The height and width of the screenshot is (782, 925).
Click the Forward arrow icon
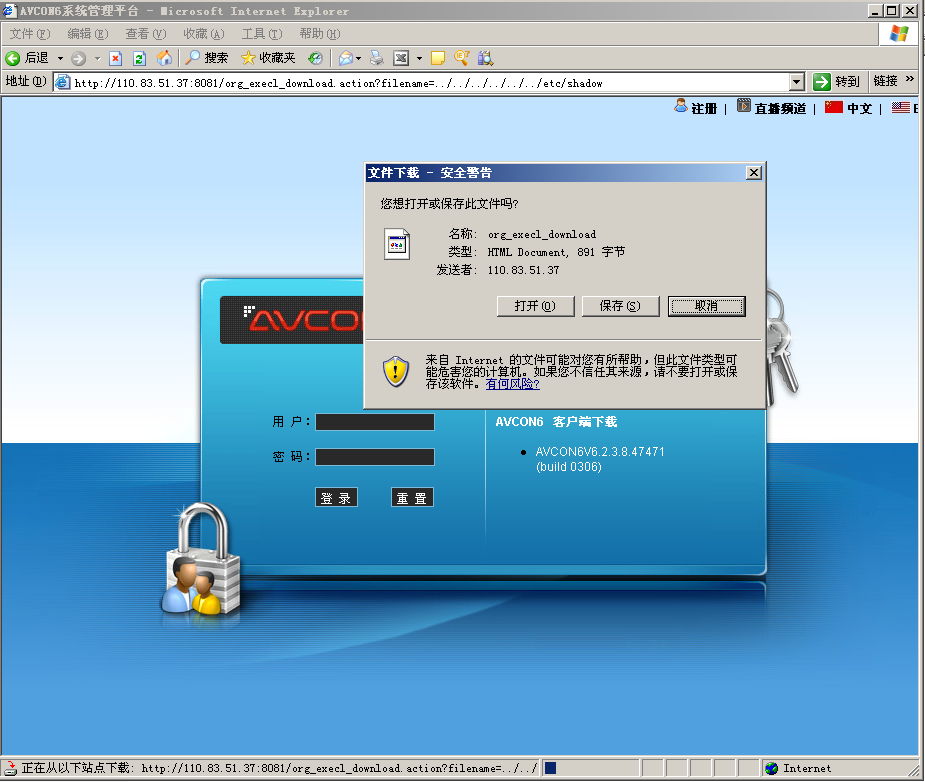click(78, 58)
